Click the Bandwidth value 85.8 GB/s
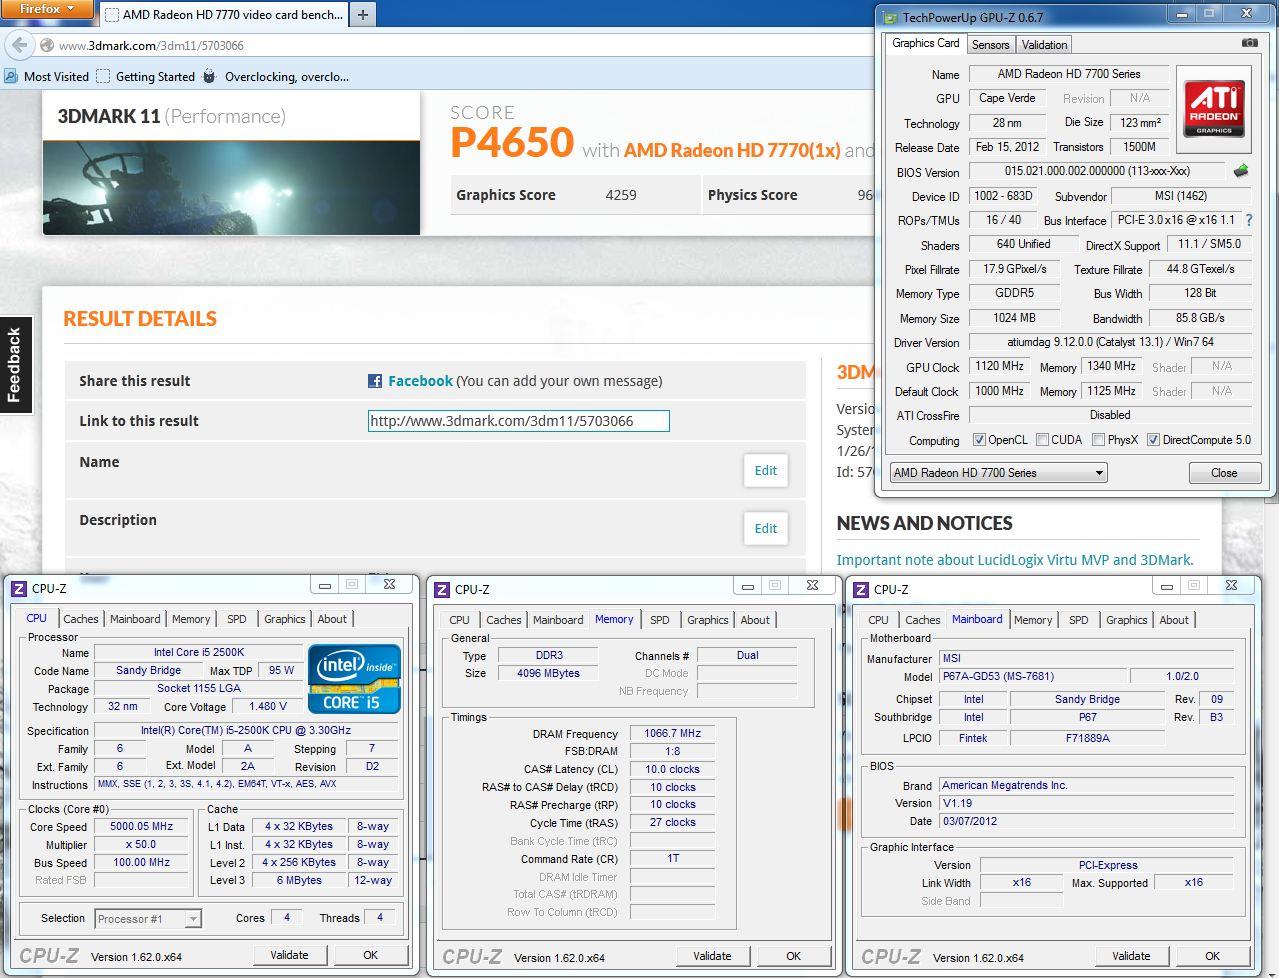1279x978 pixels. [x=1200, y=318]
